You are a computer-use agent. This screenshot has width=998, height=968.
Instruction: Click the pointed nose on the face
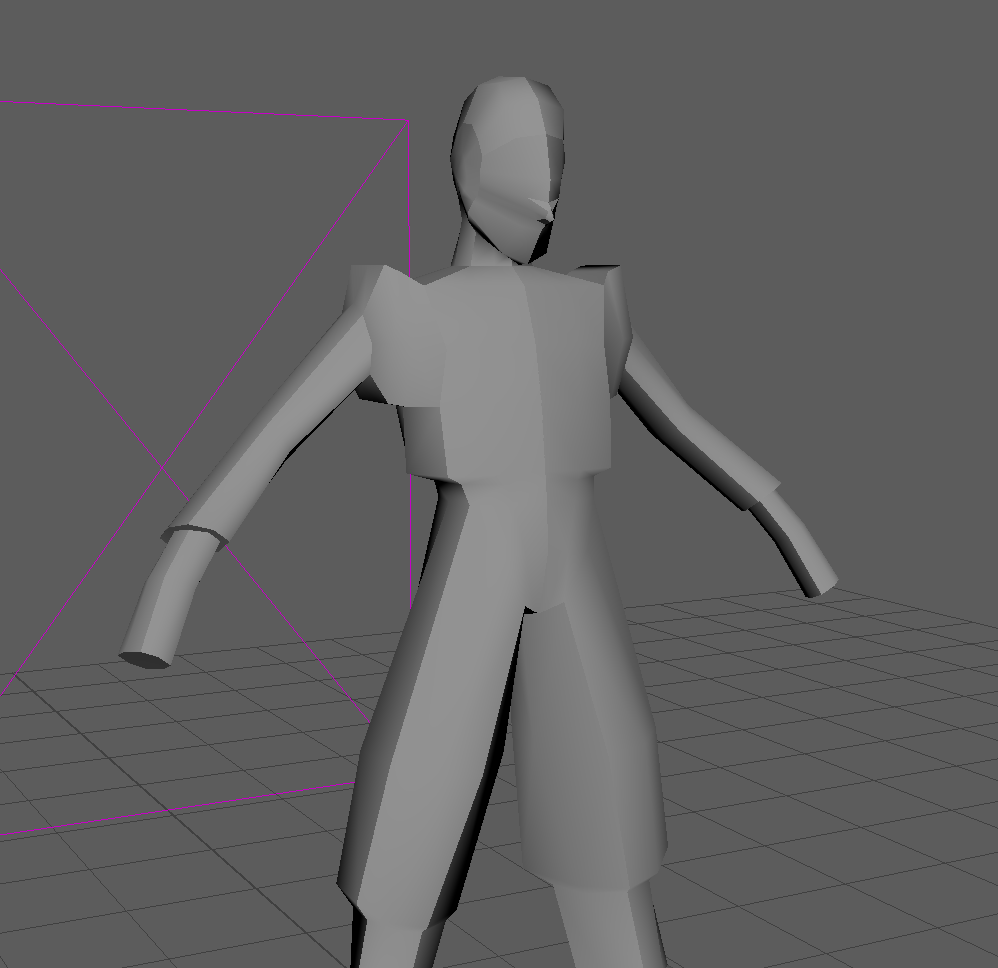click(x=542, y=209)
